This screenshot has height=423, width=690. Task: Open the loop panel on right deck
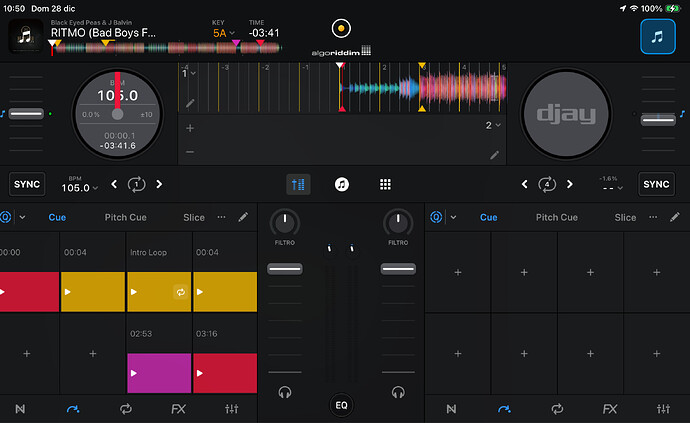point(557,409)
